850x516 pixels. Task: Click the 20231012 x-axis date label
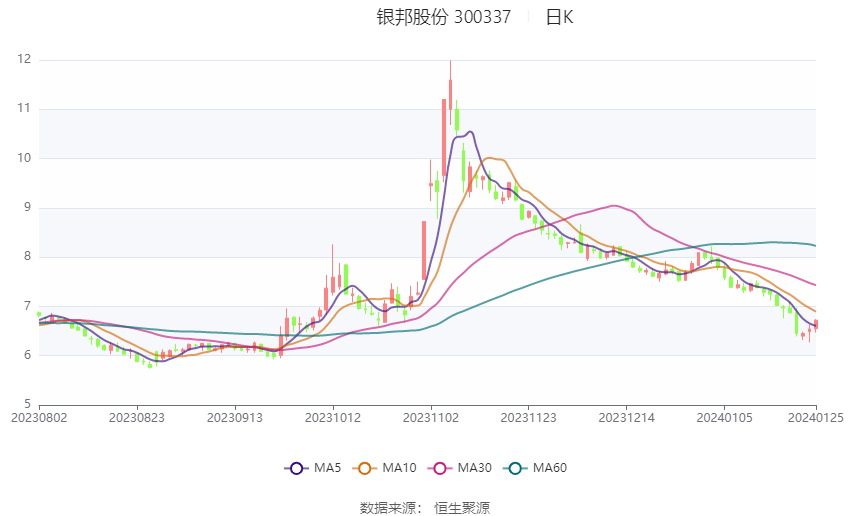click(x=333, y=418)
